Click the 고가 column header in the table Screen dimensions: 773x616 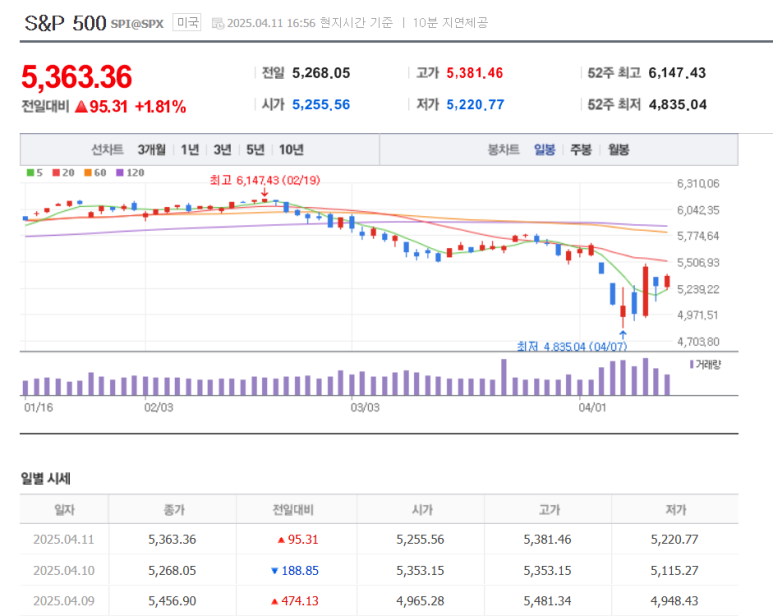point(549,510)
